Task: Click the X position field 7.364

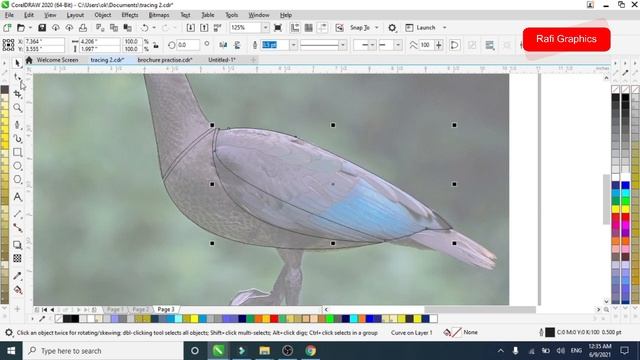Action: click(x=44, y=42)
